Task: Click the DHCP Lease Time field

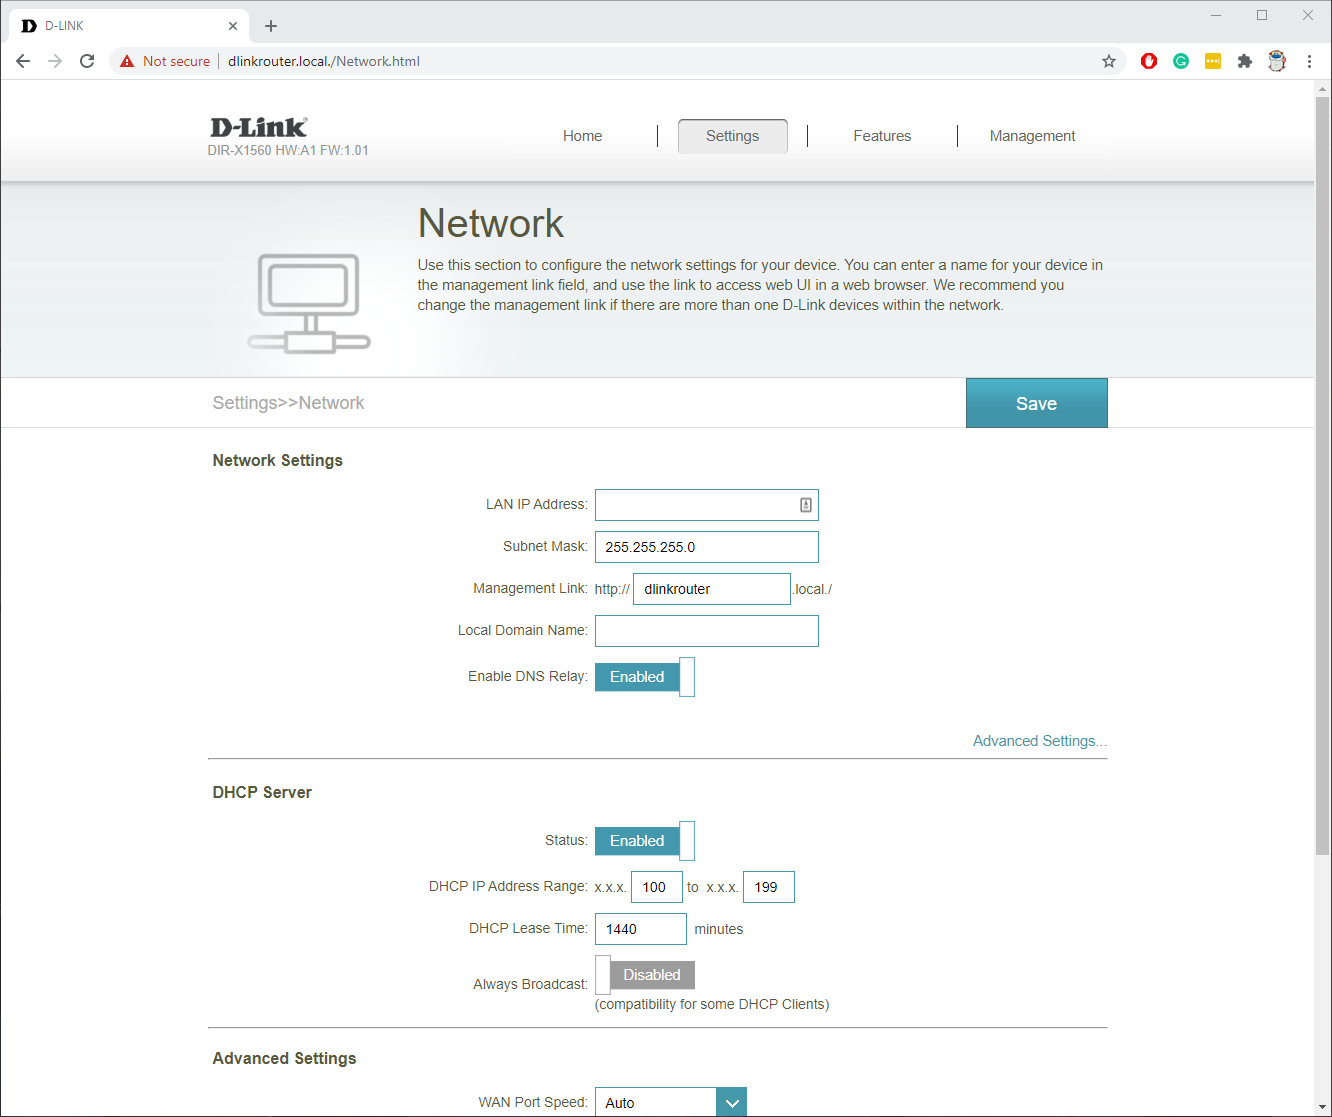Action: pyautogui.click(x=641, y=929)
